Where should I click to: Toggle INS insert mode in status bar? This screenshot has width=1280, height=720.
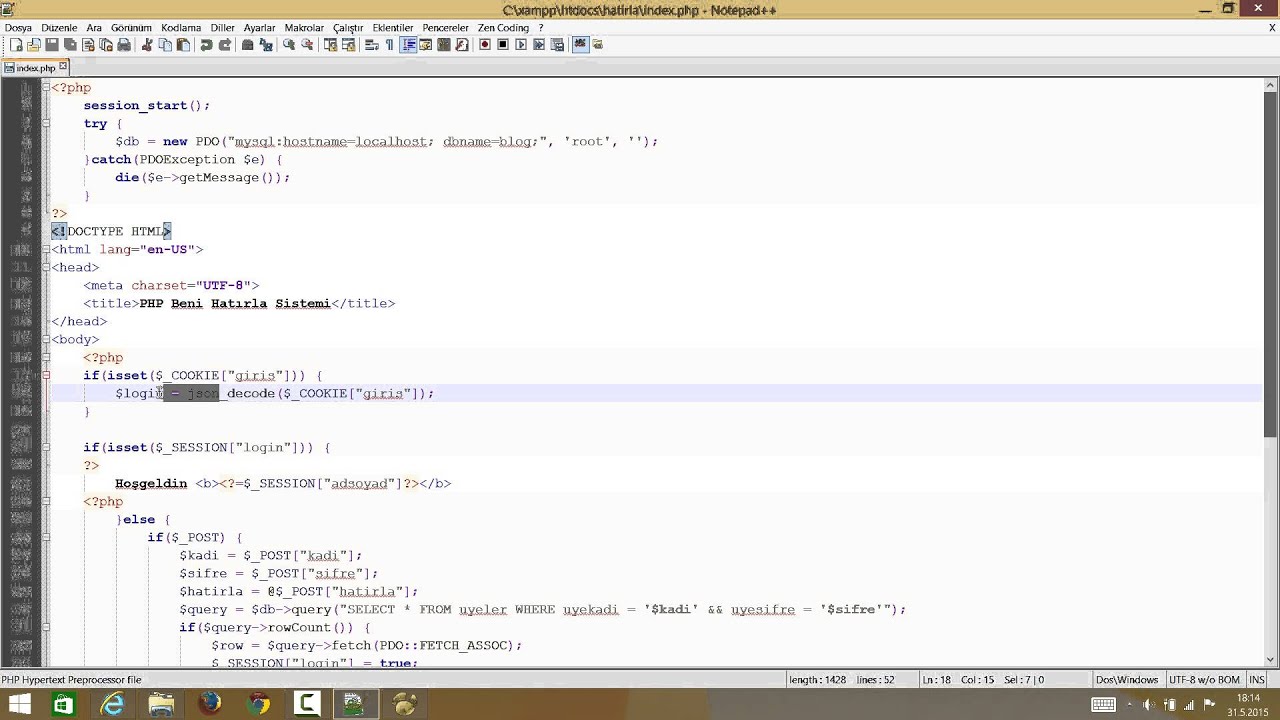pos(1257,680)
